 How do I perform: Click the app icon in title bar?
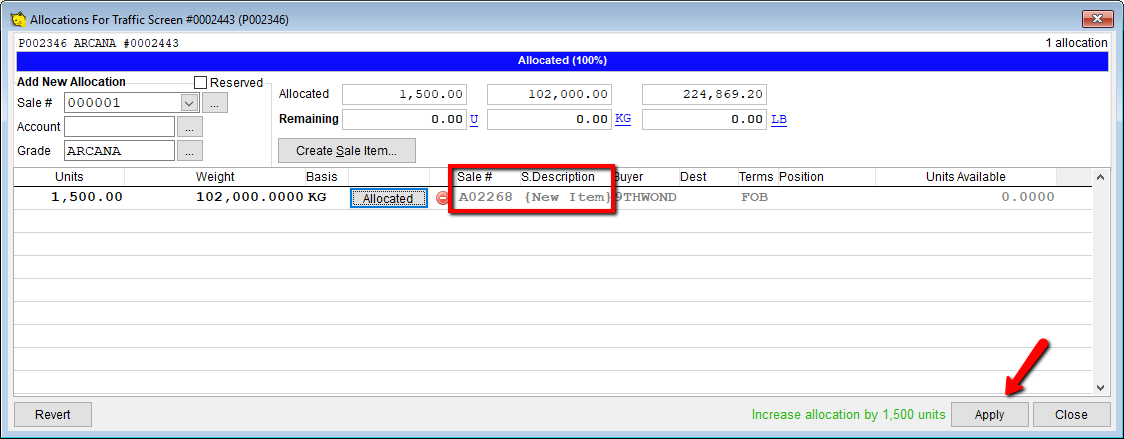(x=19, y=19)
